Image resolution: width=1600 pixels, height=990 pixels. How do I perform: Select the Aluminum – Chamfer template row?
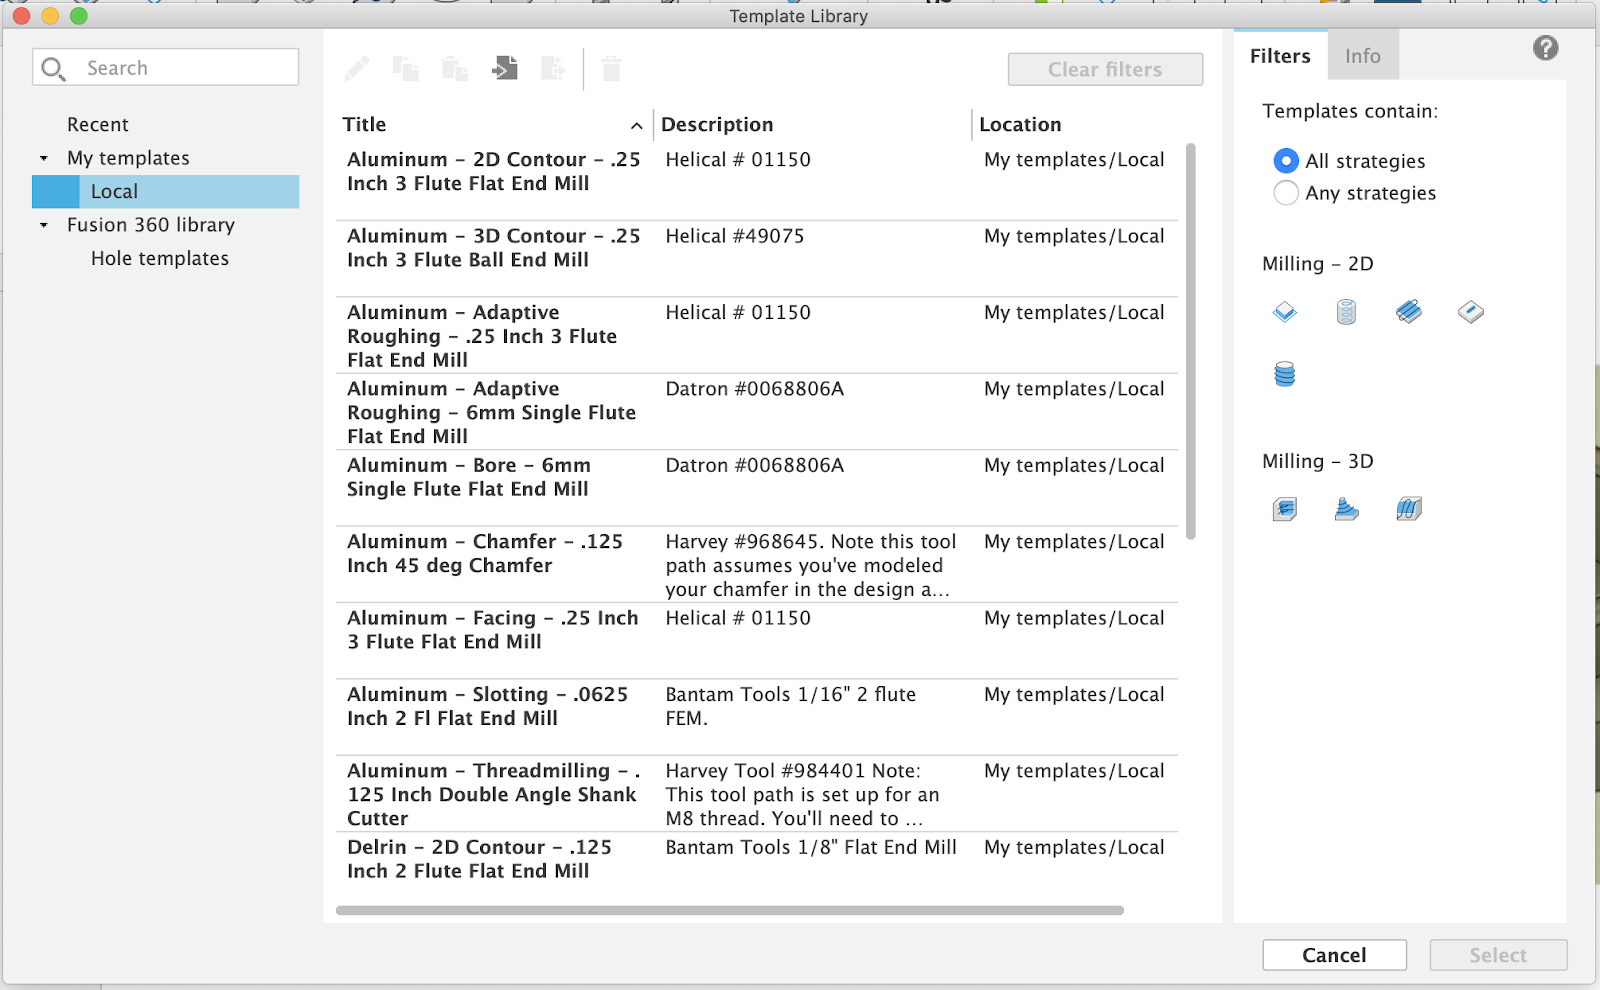click(757, 564)
